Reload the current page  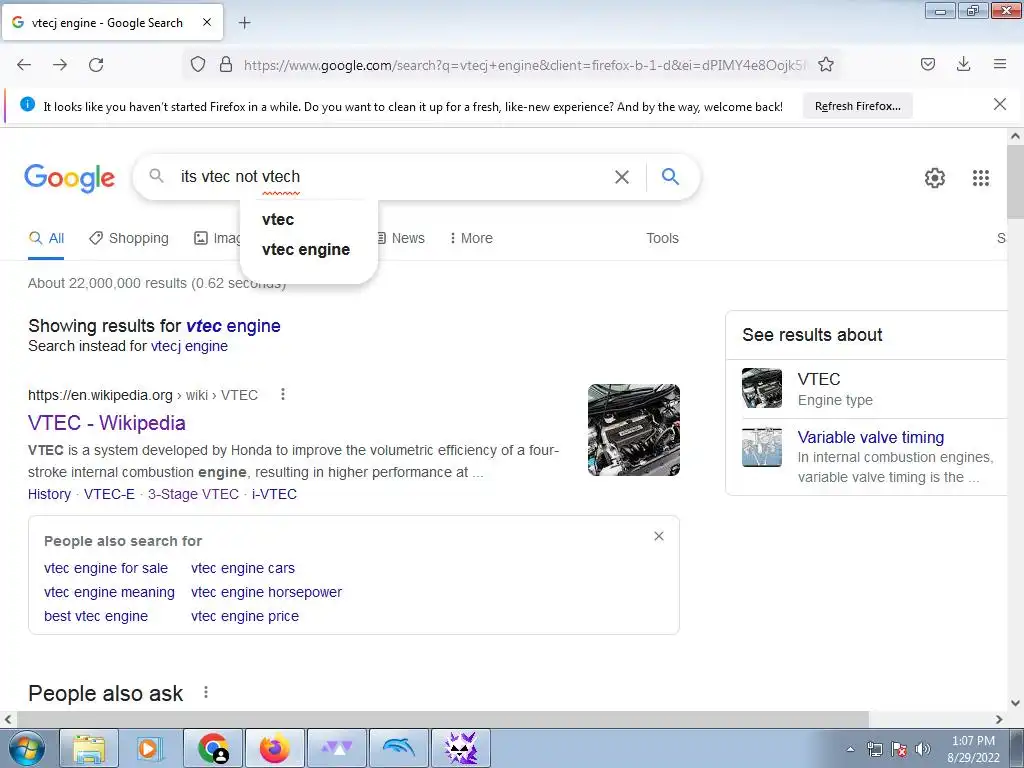[96, 65]
